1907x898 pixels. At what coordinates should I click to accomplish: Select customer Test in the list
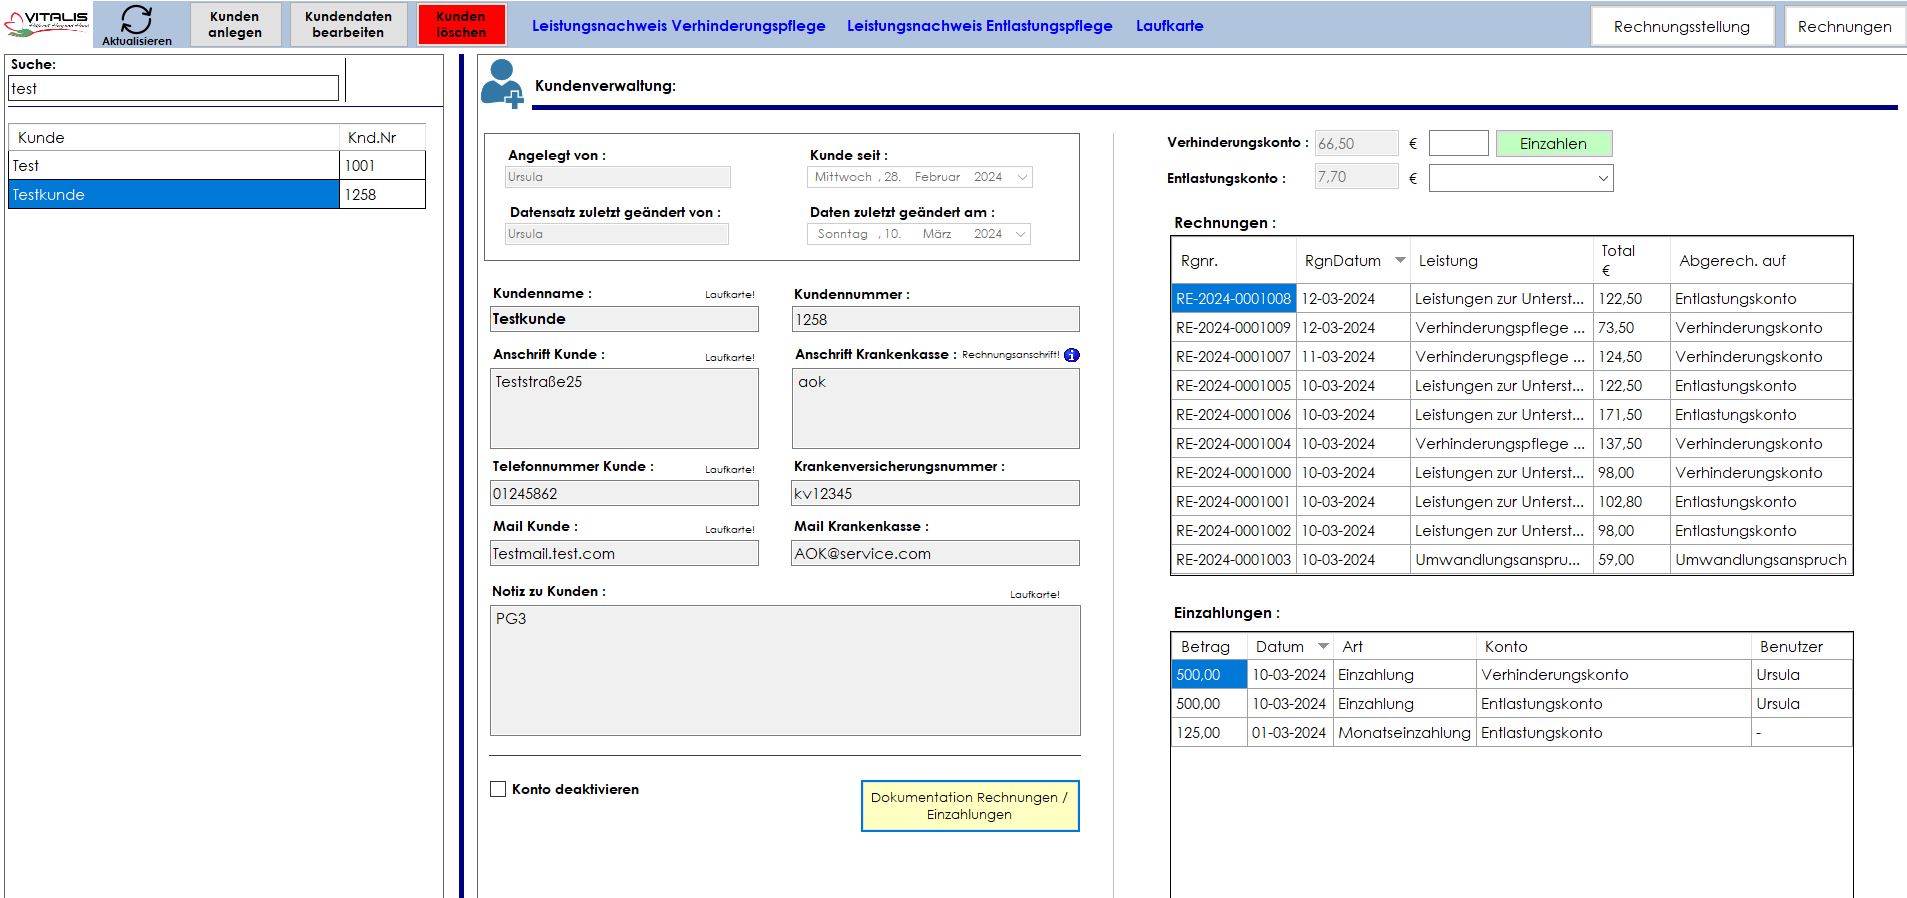pyautogui.click(x=217, y=166)
